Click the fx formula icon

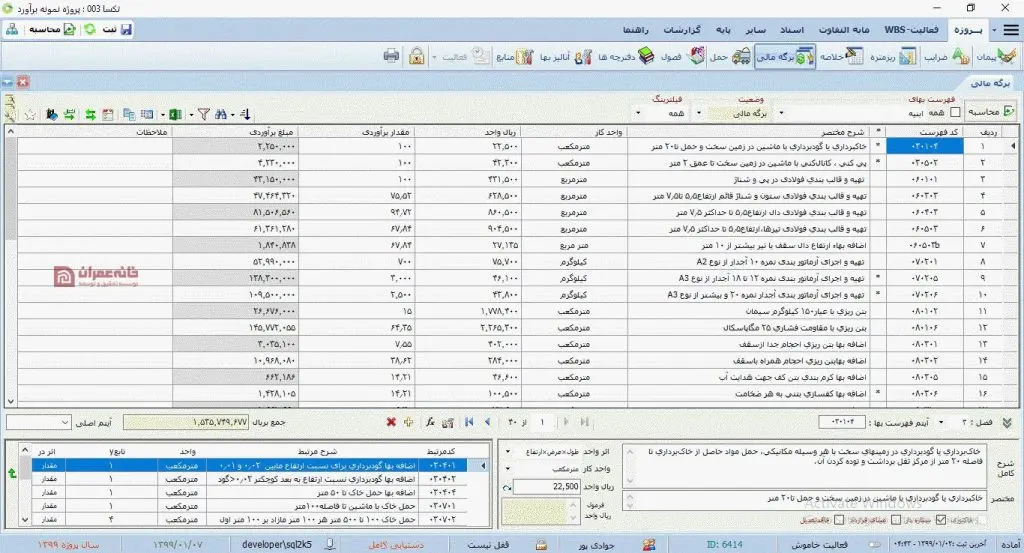point(430,422)
